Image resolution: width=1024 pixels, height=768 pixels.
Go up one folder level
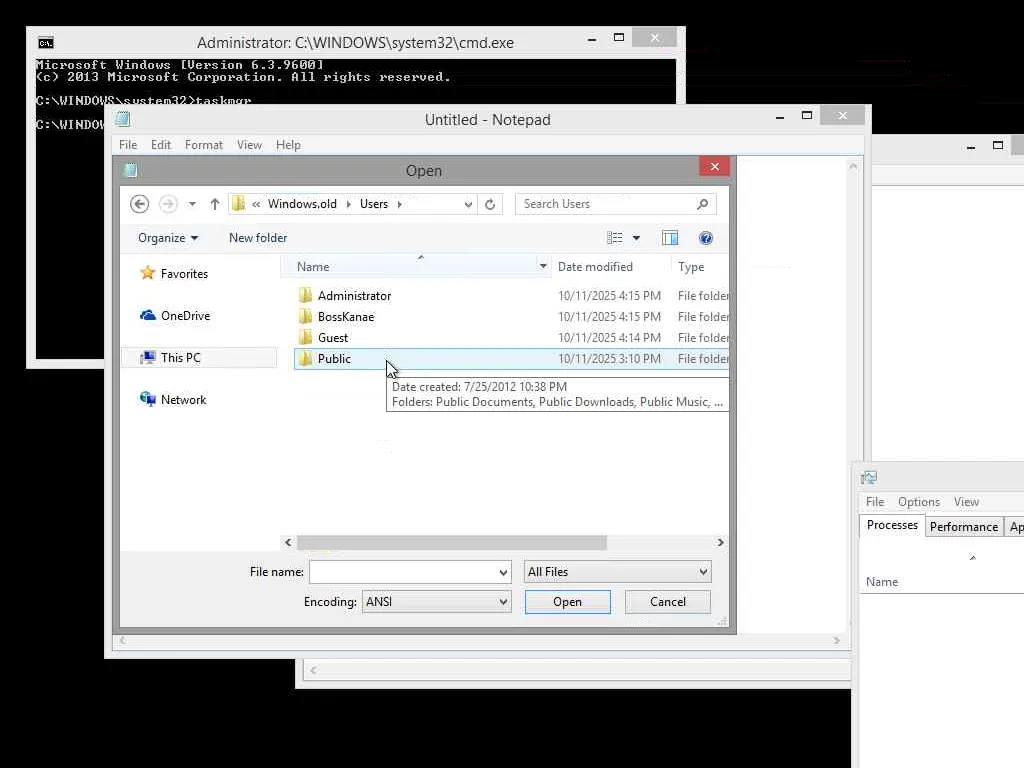point(215,204)
